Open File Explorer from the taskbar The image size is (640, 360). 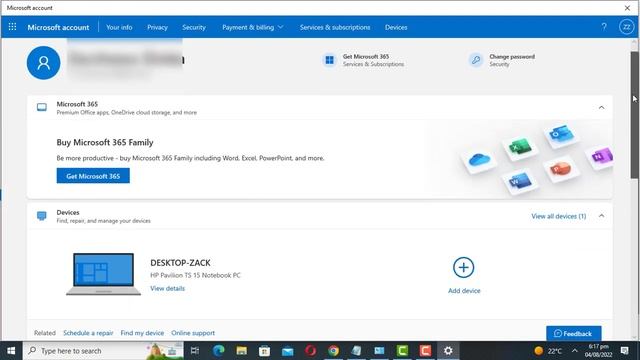coord(242,351)
